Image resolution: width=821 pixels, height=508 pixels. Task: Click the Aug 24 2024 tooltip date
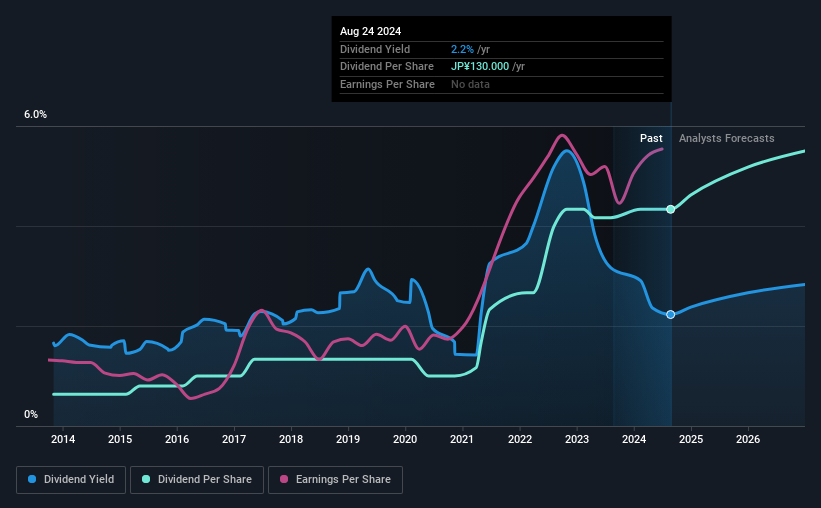371,31
